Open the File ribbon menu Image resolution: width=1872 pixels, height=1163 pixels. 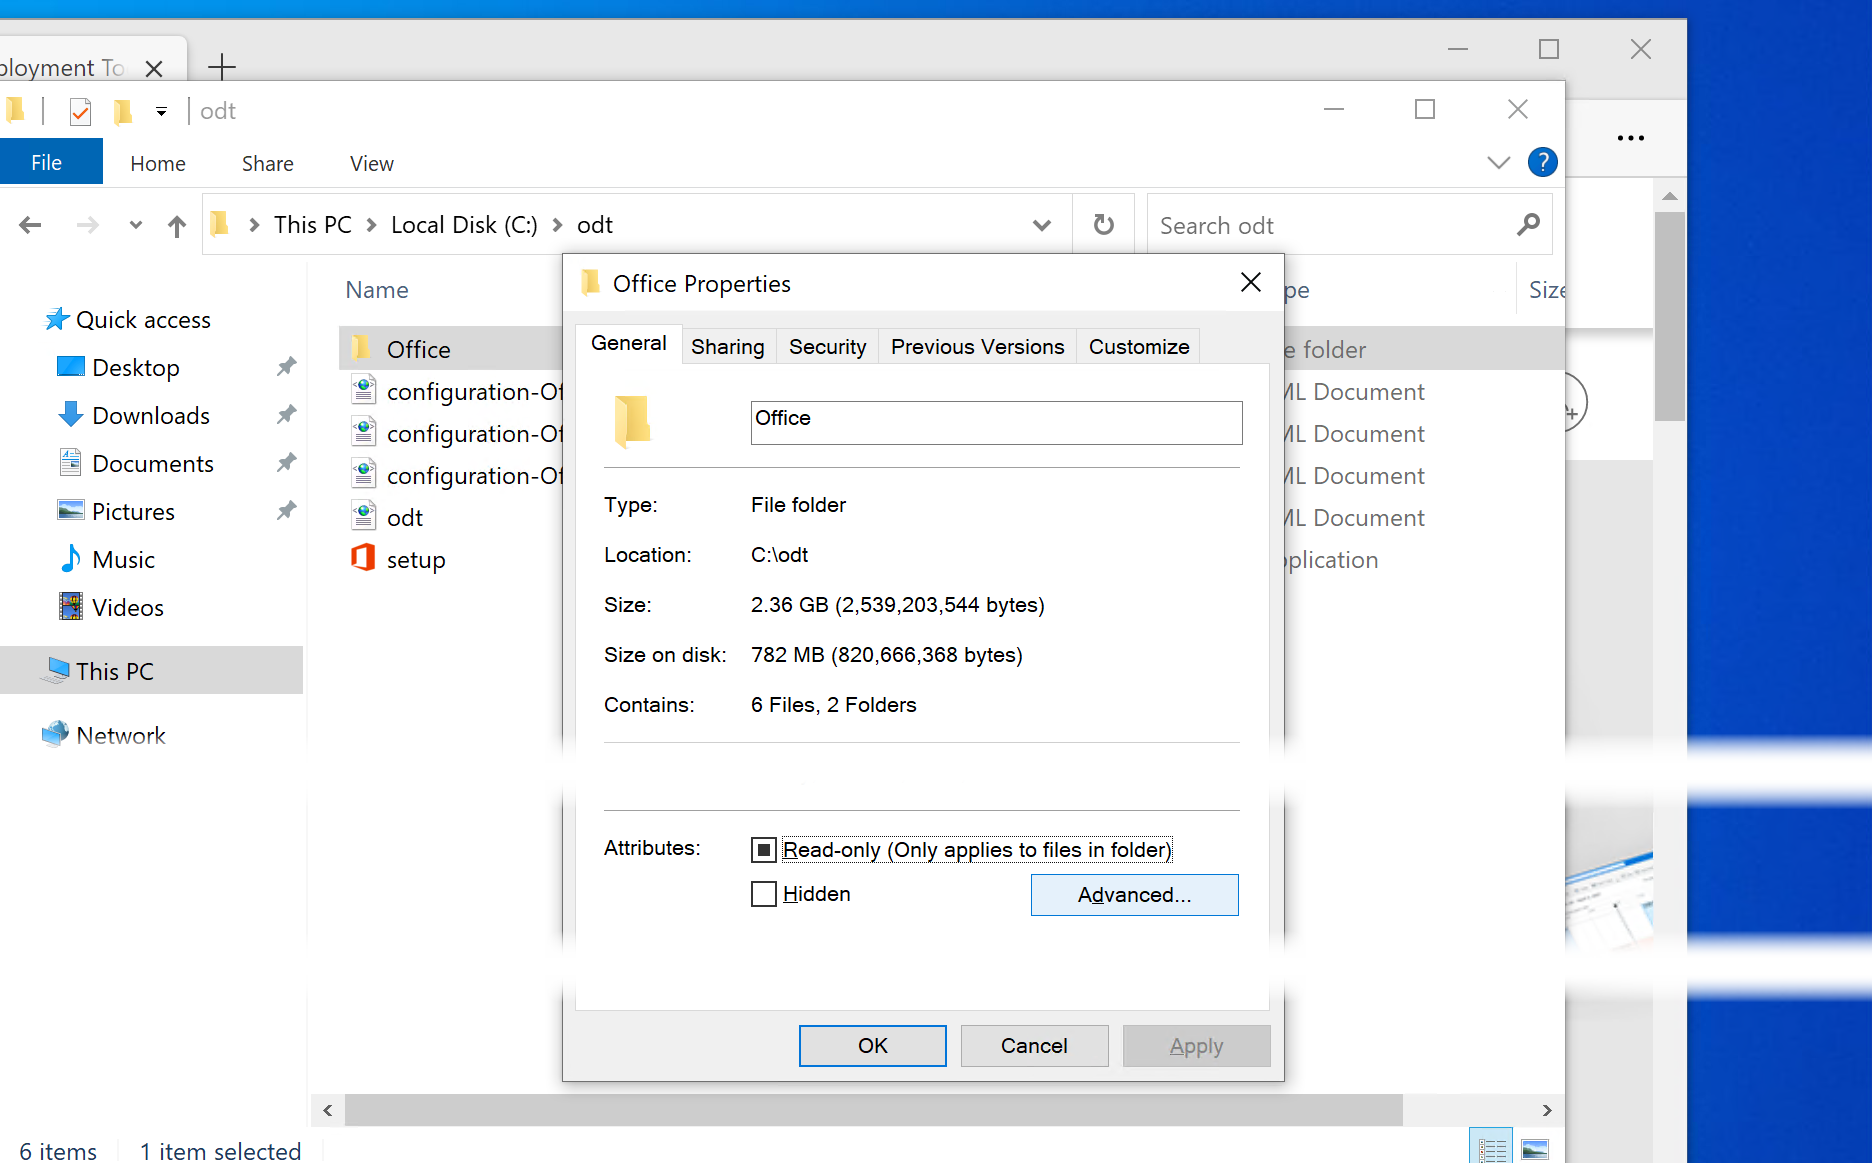(46, 162)
